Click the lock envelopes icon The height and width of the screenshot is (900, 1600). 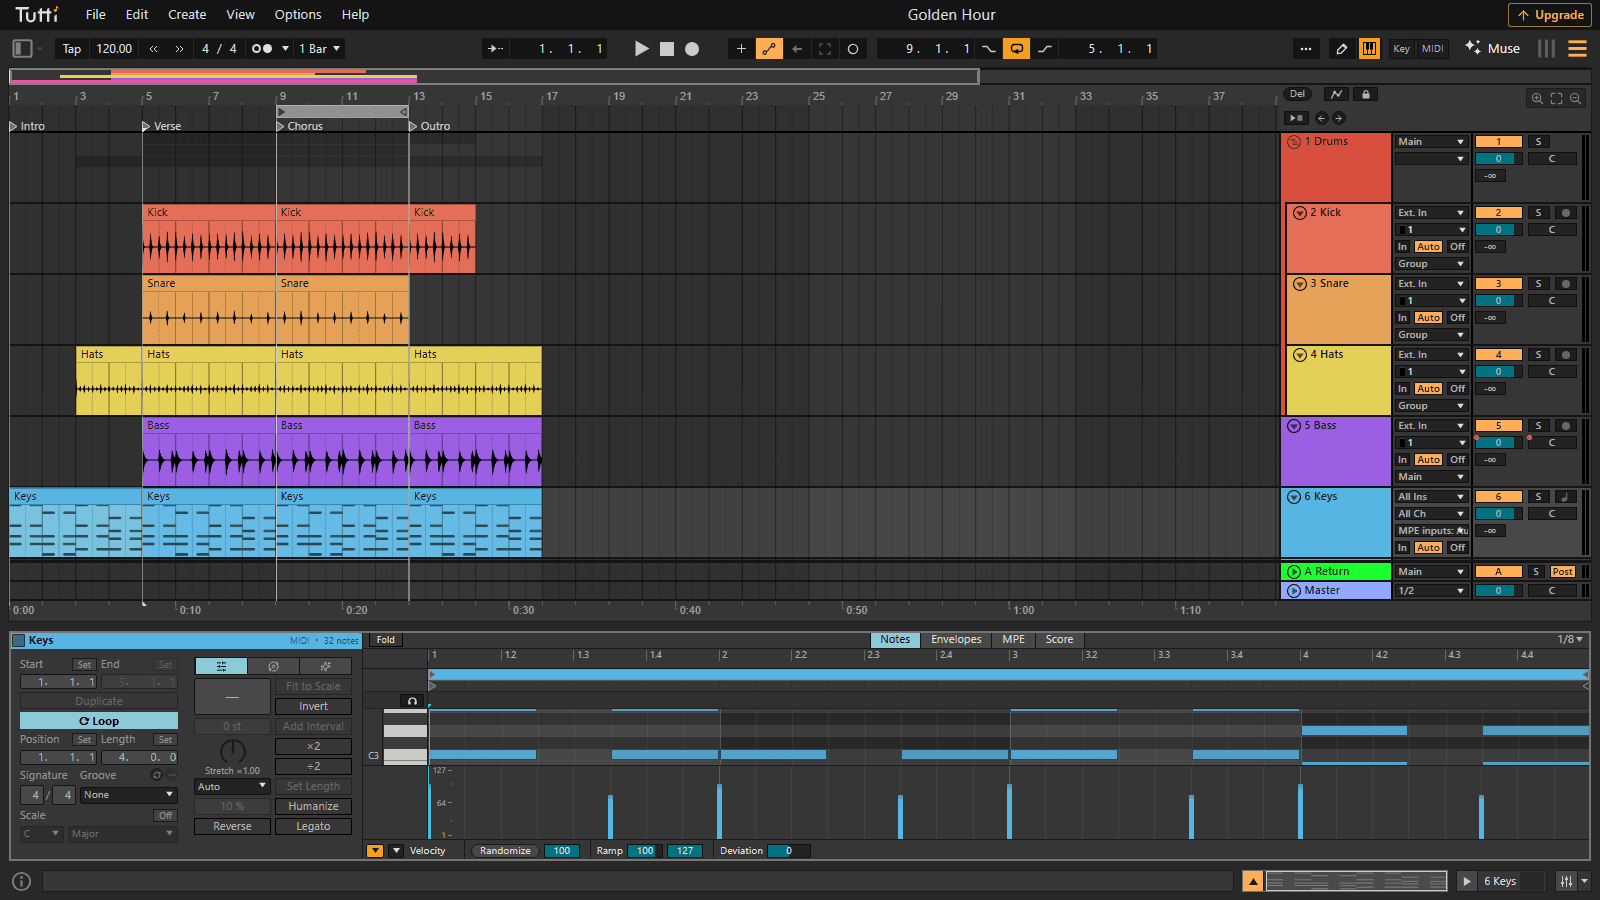[x=1366, y=94]
